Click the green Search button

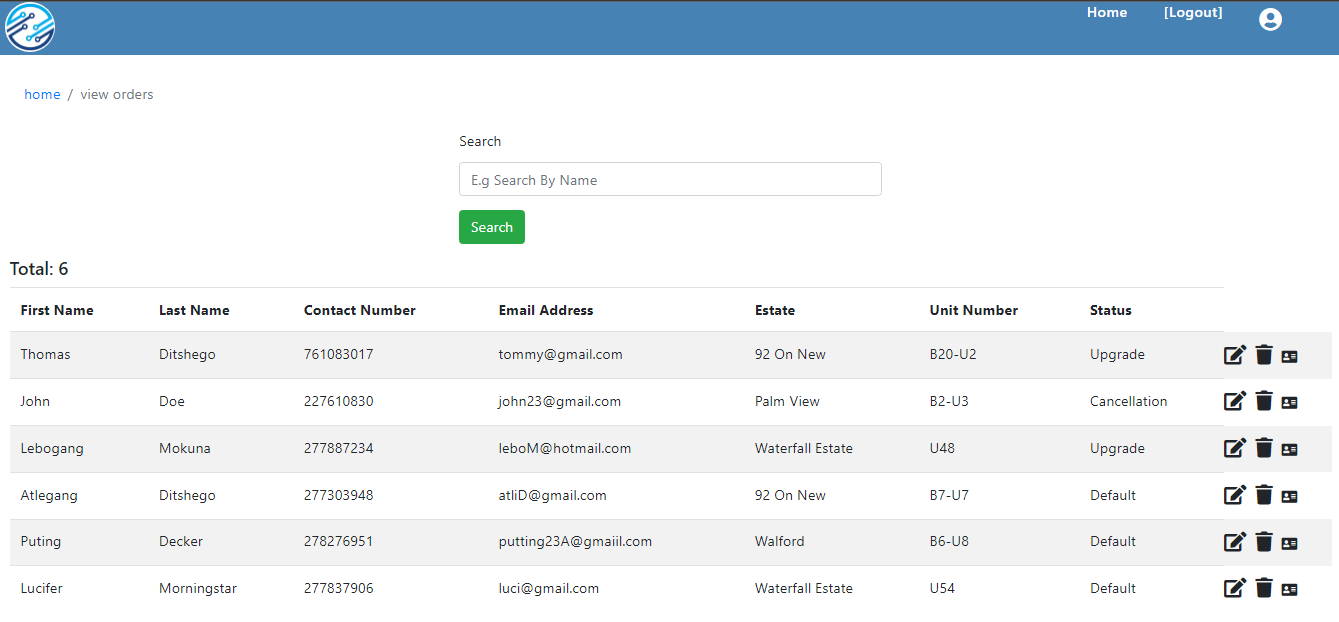pos(492,227)
